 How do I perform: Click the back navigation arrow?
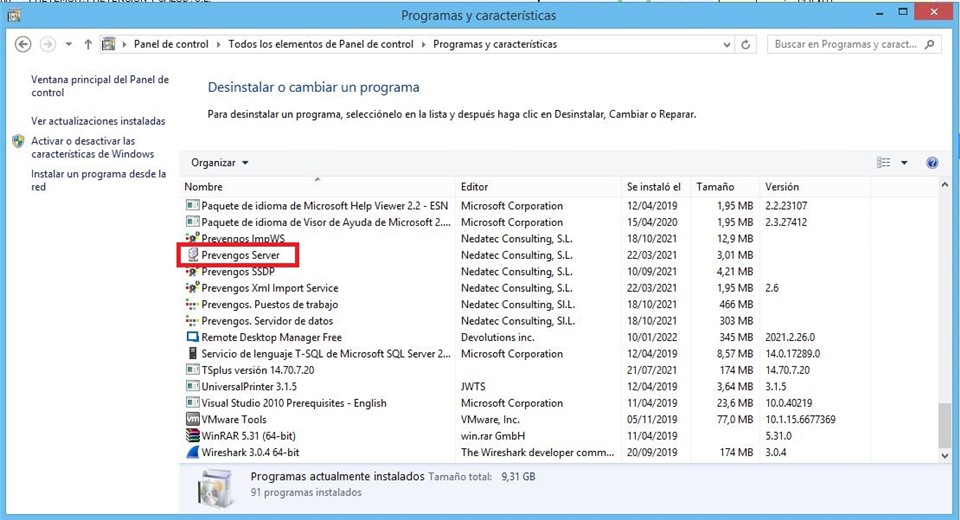pos(23,45)
